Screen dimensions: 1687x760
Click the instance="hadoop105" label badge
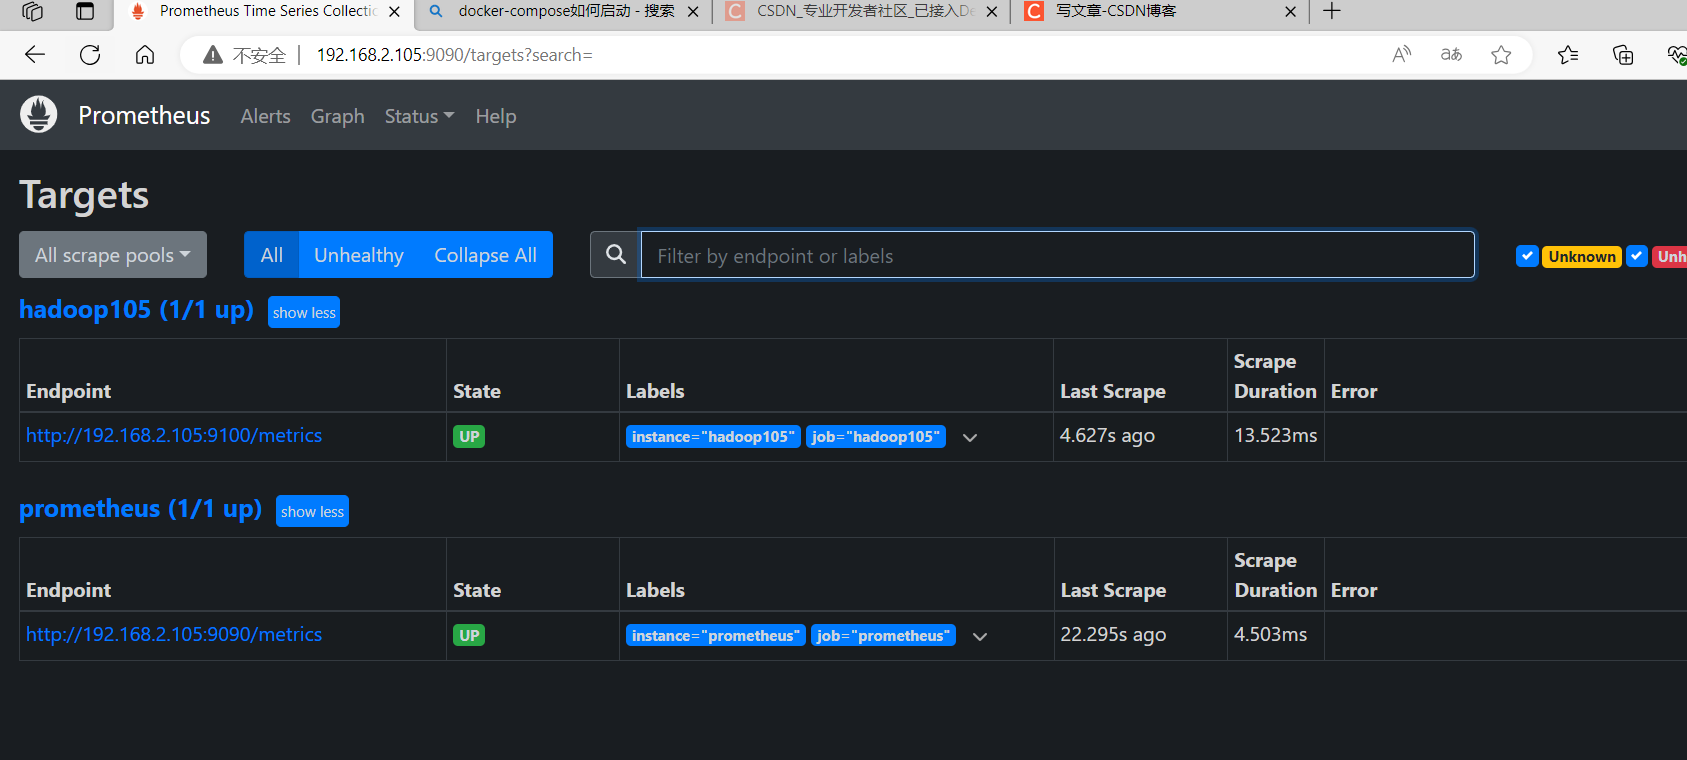tap(713, 437)
